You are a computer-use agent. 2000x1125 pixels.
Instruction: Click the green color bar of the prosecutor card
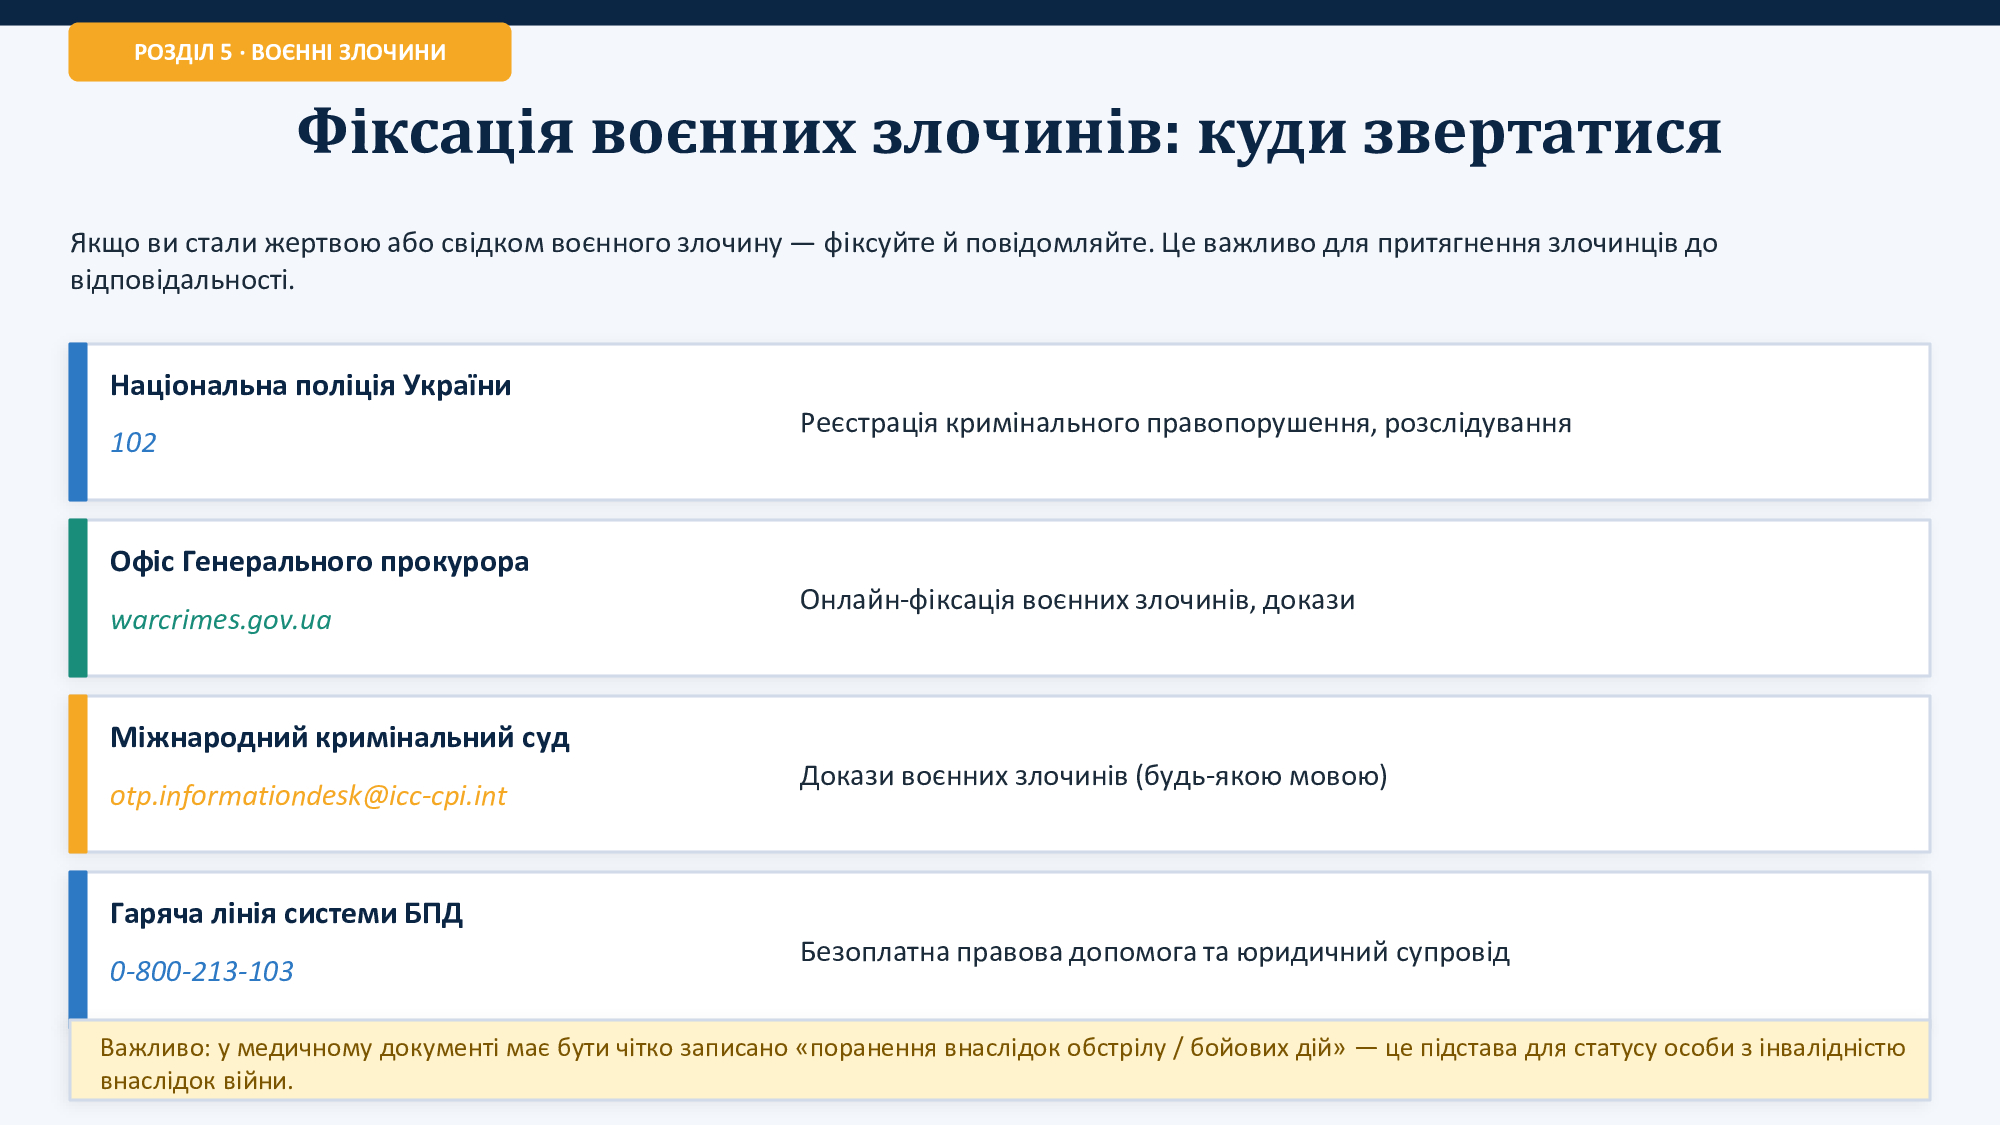pyautogui.click(x=78, y=597)
